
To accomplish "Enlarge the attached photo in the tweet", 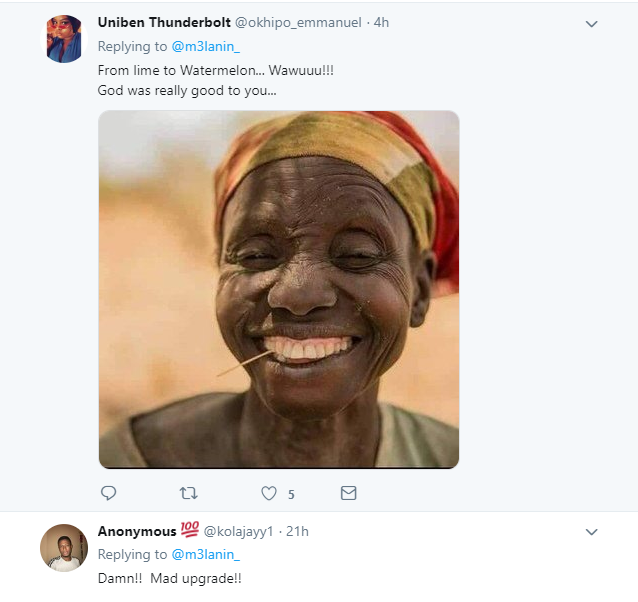I will 278,289.
